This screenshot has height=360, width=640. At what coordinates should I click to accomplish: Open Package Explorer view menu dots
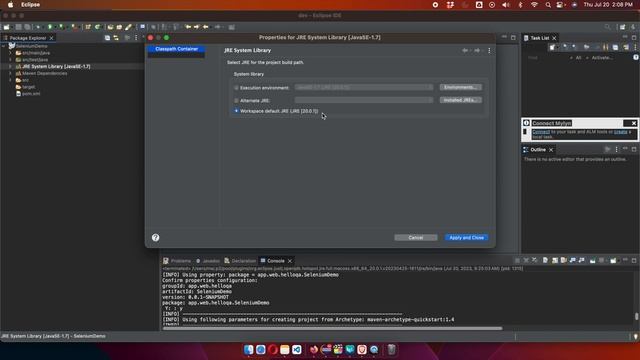pos(136,38)
